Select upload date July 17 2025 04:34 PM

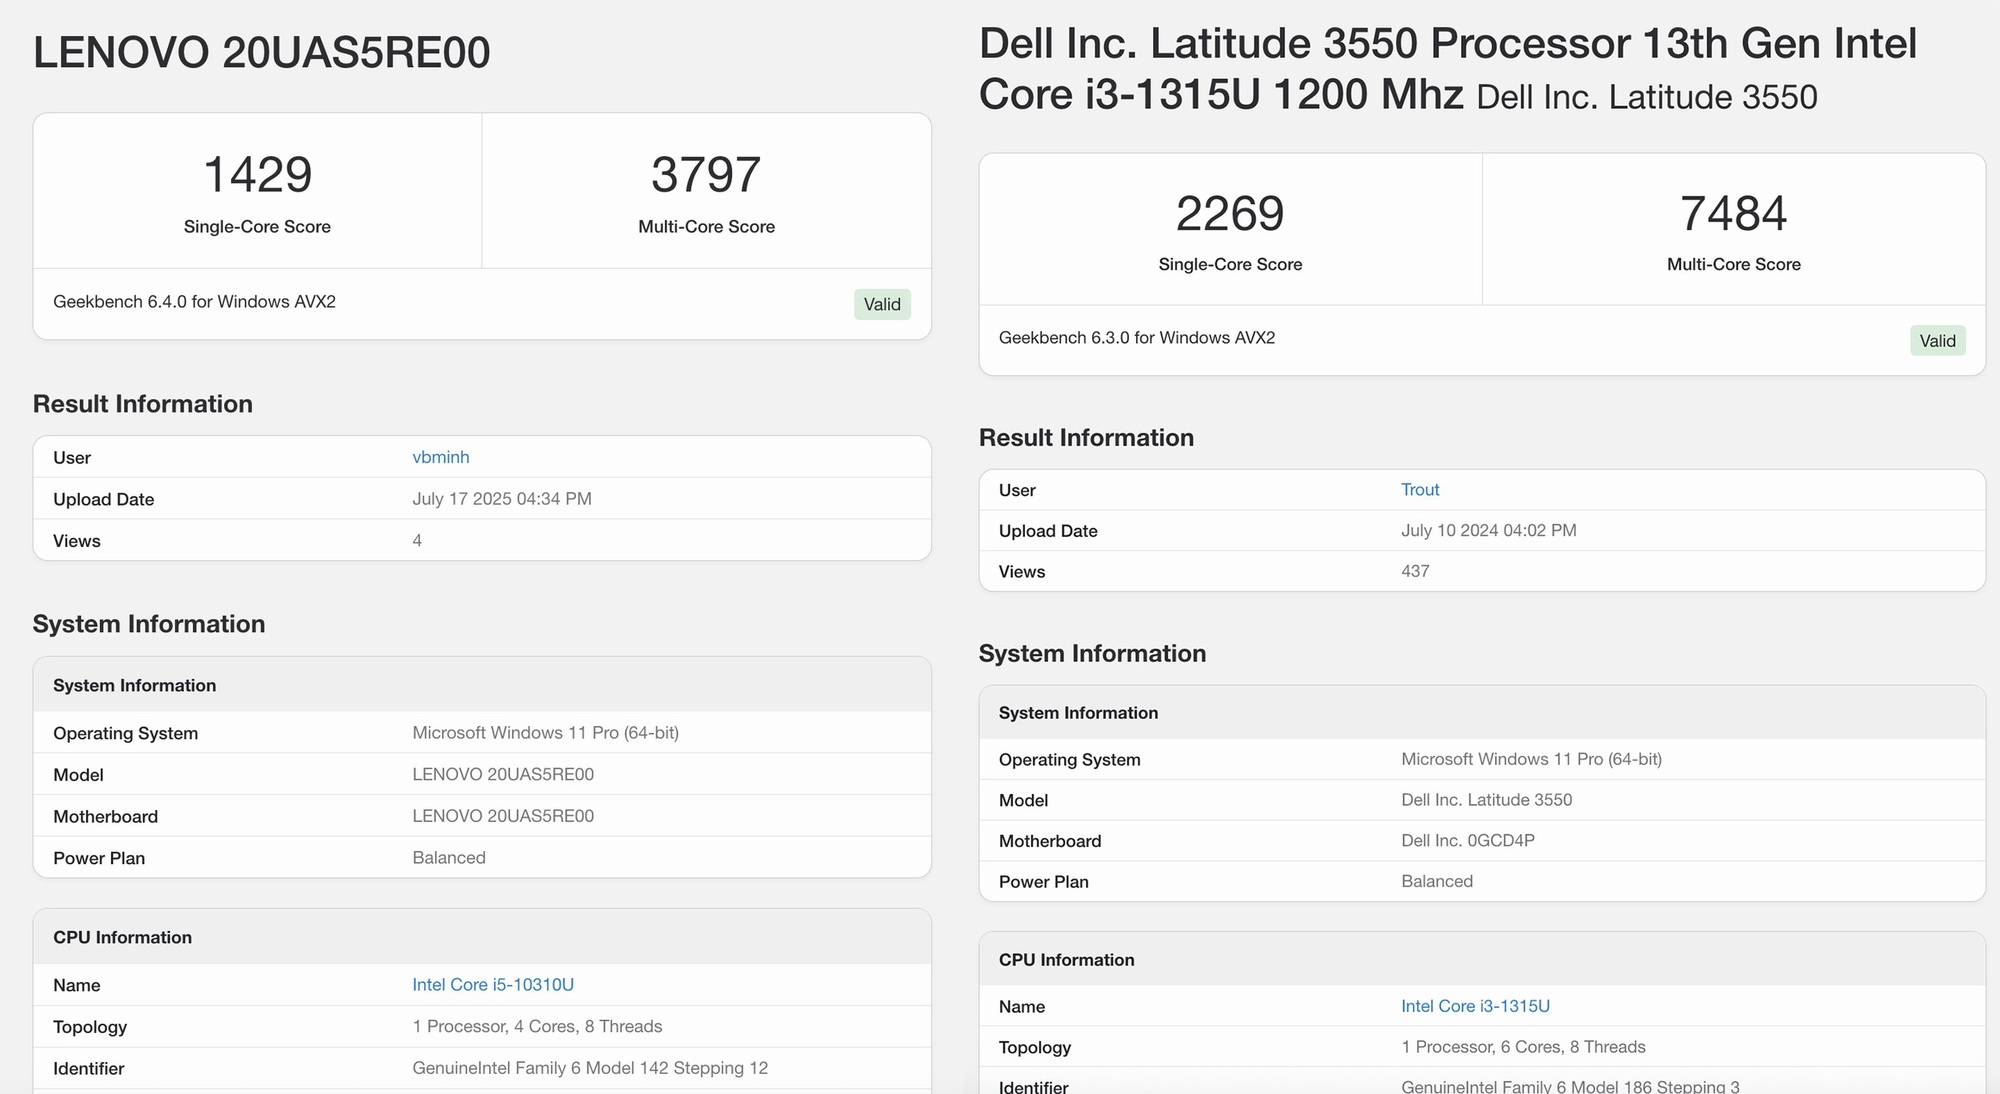[502, 499]
